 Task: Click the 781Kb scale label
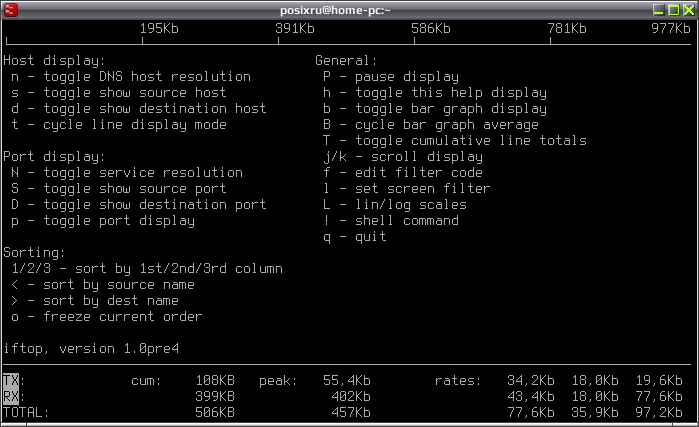coord(567,29)
